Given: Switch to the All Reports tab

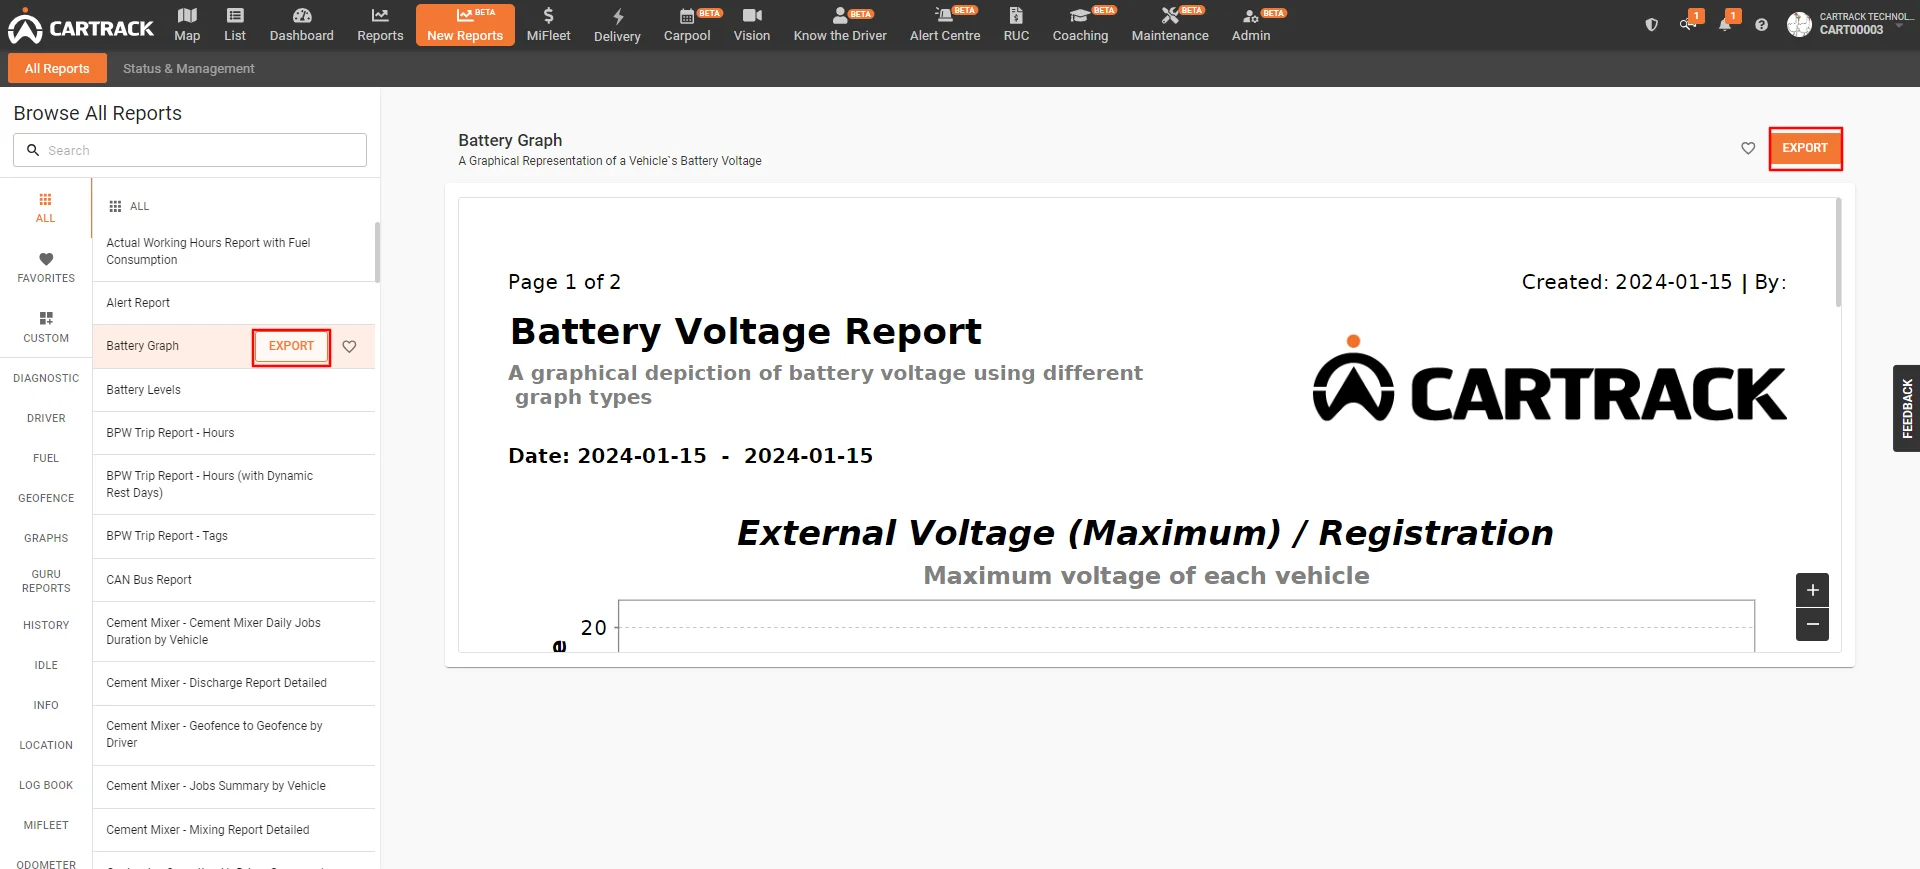Looking at the screenshot, I should (57, 68).
